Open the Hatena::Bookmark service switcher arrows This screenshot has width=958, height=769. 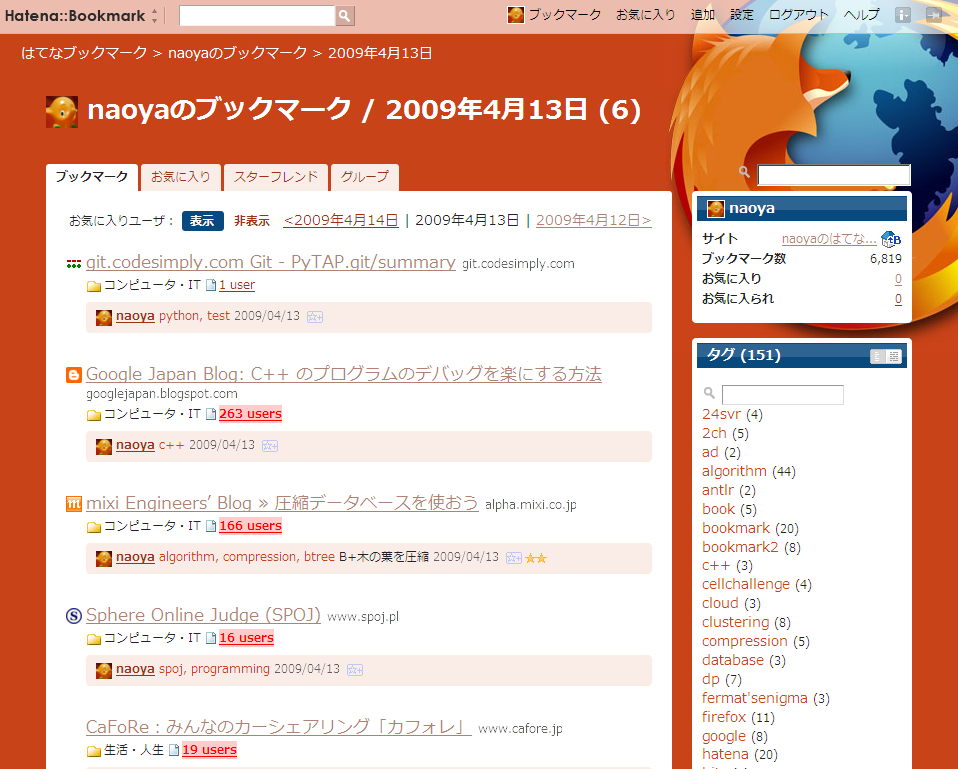click(x=155, y=16)
